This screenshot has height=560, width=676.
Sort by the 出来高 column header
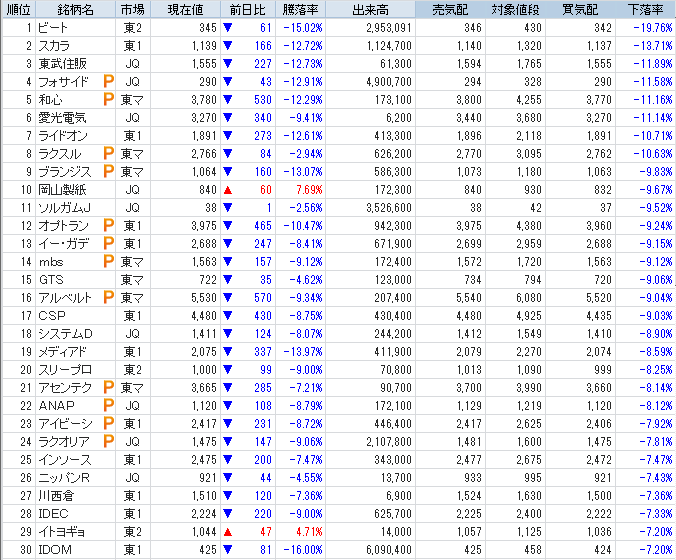point(370,9)
